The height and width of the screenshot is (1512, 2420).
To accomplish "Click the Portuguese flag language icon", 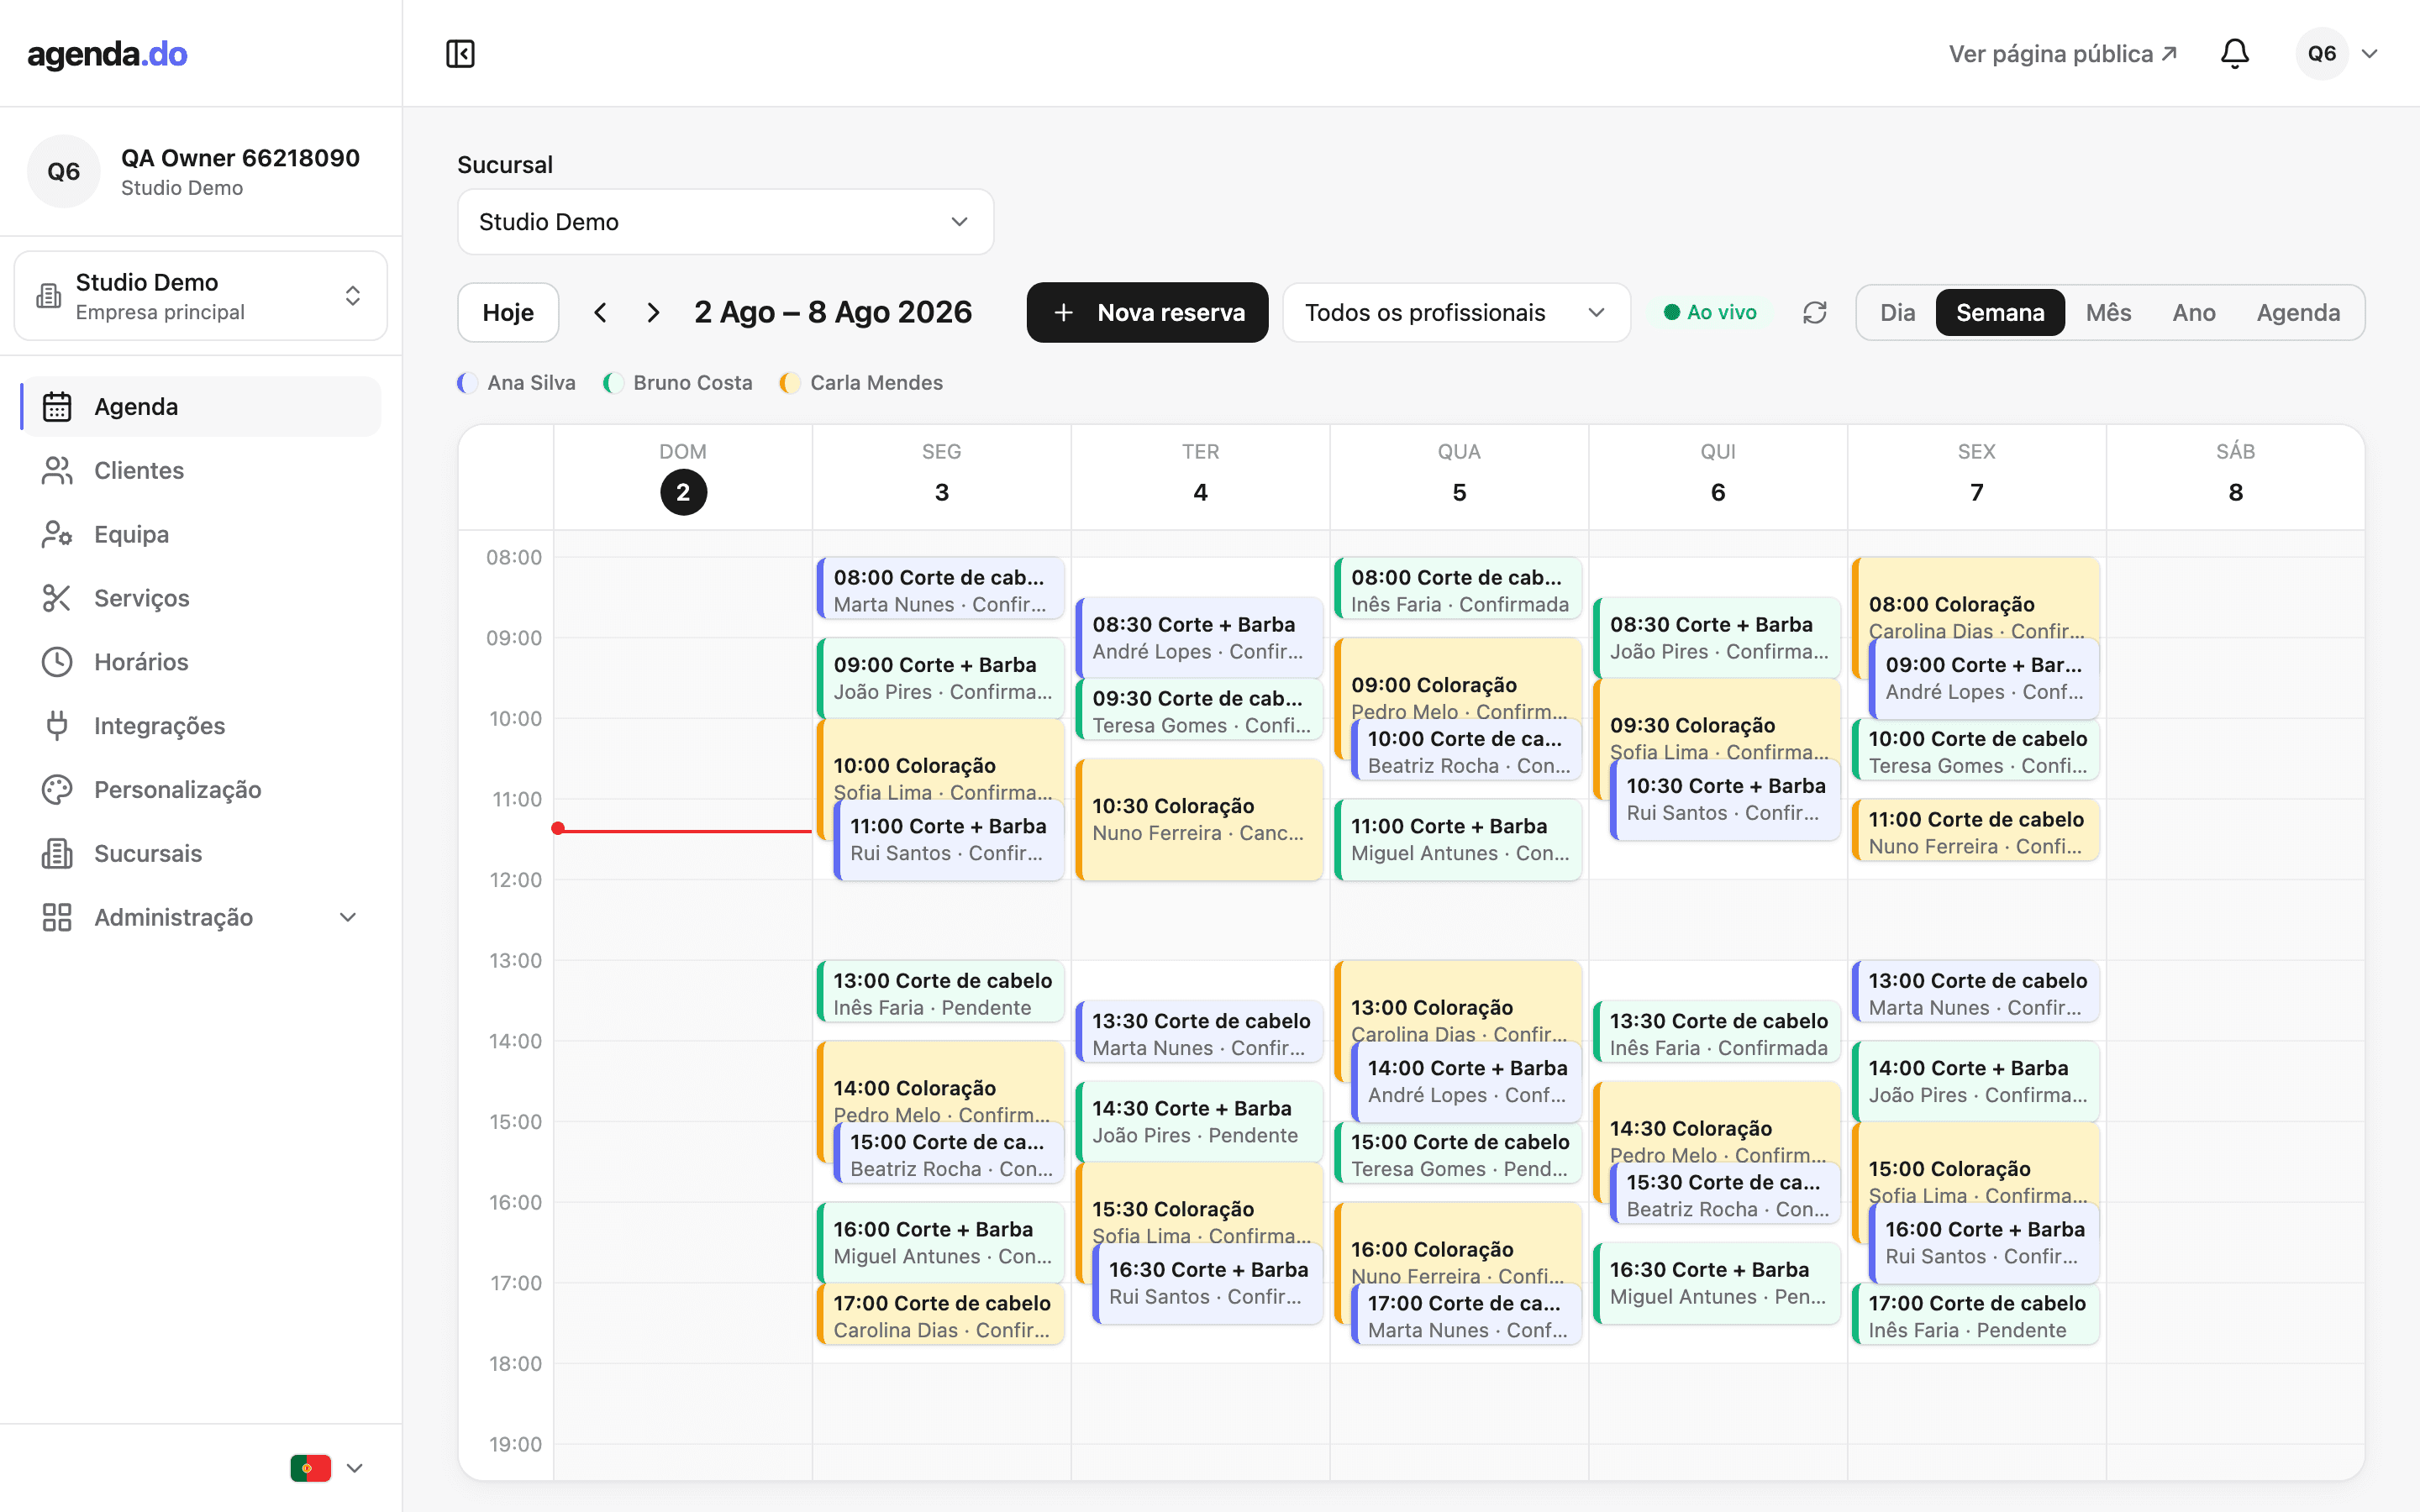I will tap(310, 1468).
